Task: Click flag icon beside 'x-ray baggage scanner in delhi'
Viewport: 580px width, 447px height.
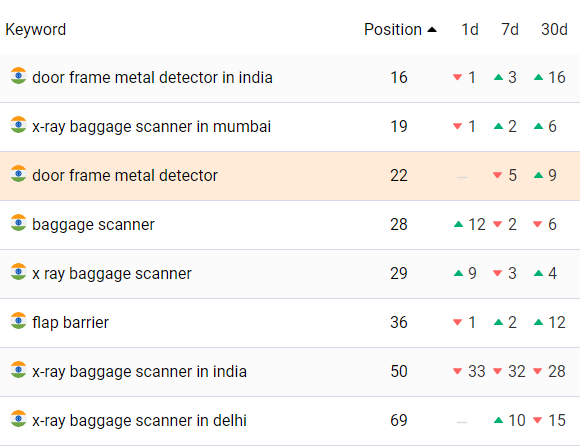Action: coord(18,419)
